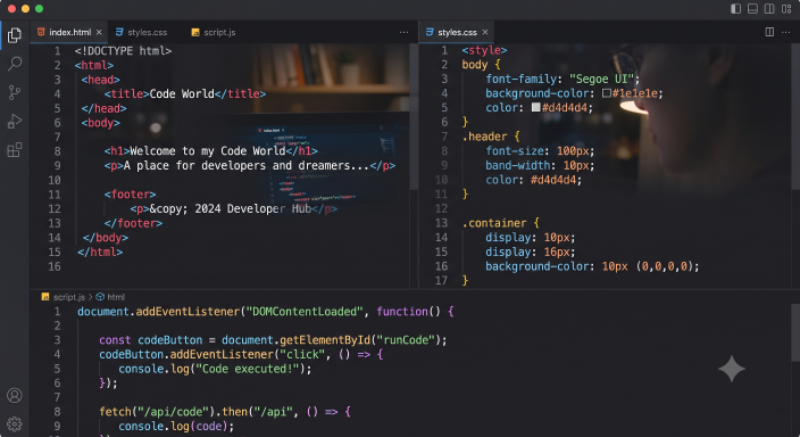The height and width of the screenshot is (437, 800).
Task: Select styles.css tab in right group
Action: coord(457,32)
